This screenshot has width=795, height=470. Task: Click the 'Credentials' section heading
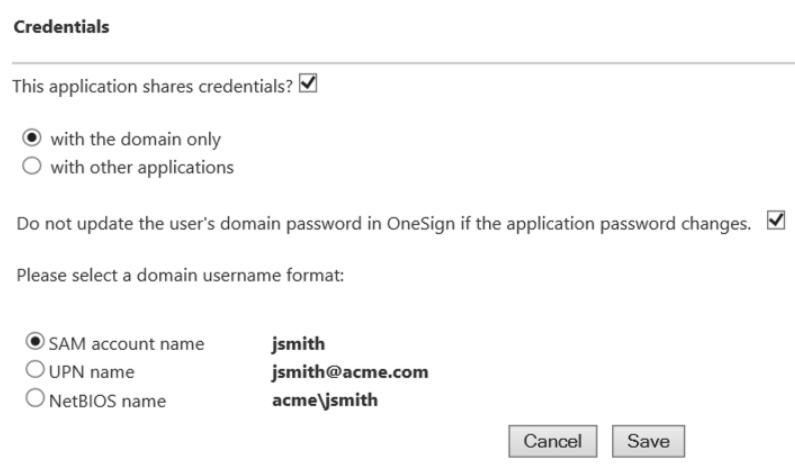click(59, 27)
